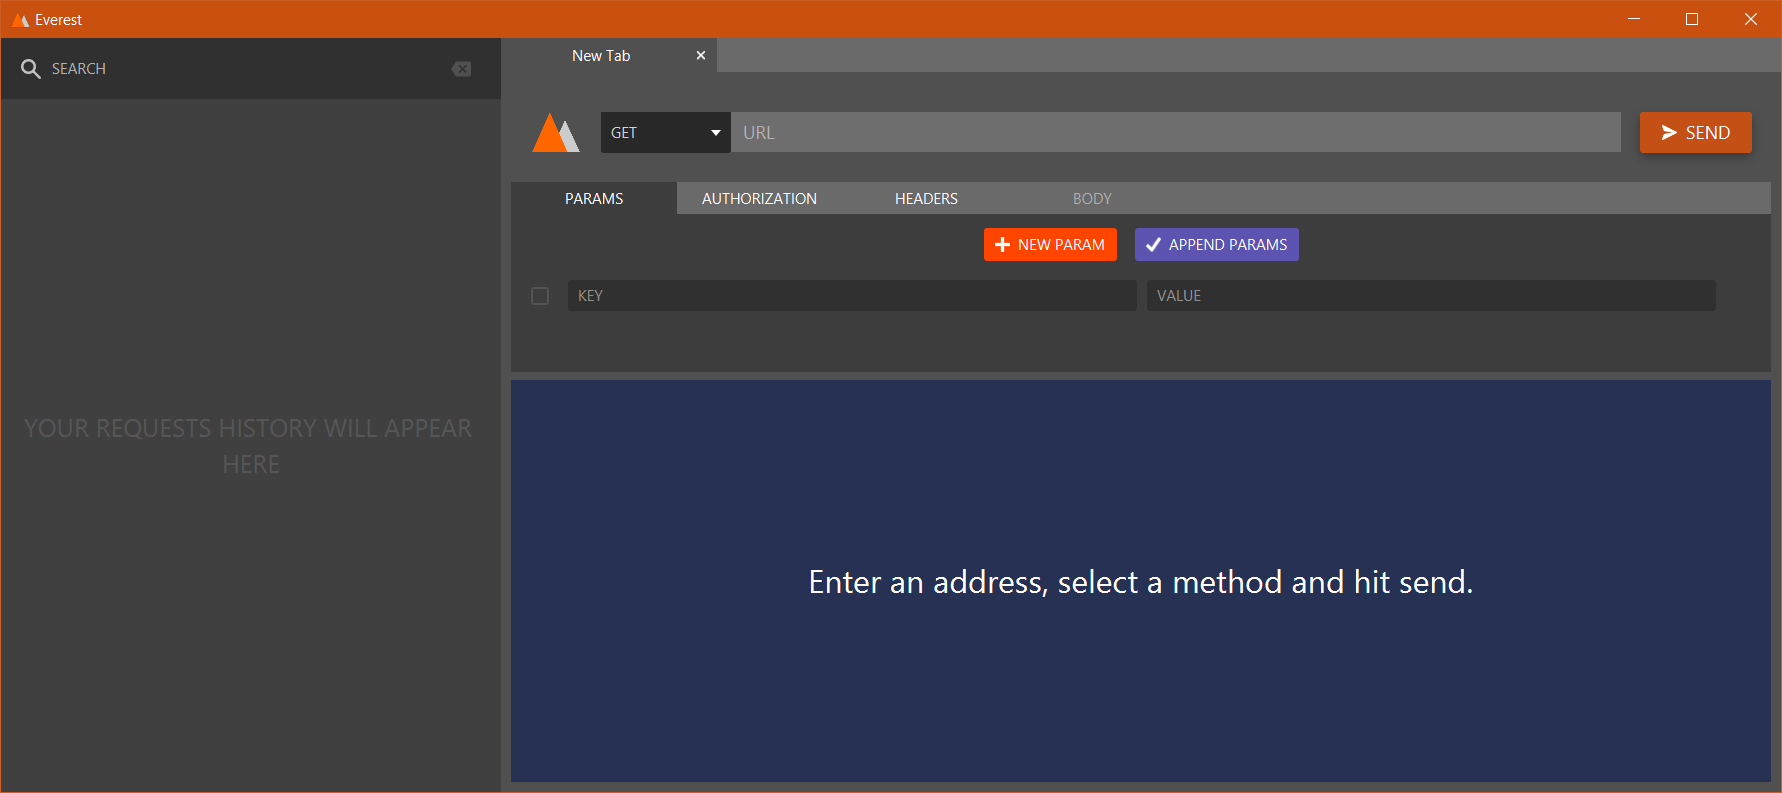Click the Everest mountain logo beside method

(x=556, y=133)
